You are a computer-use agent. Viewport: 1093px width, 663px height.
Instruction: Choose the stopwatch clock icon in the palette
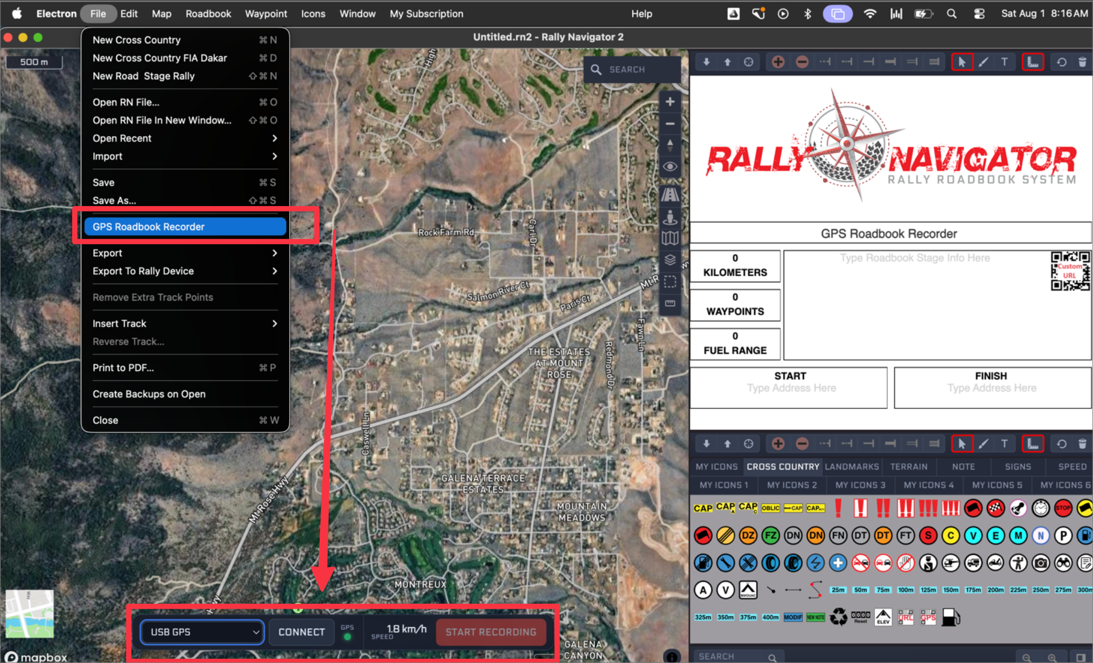tap(1041, 508)
